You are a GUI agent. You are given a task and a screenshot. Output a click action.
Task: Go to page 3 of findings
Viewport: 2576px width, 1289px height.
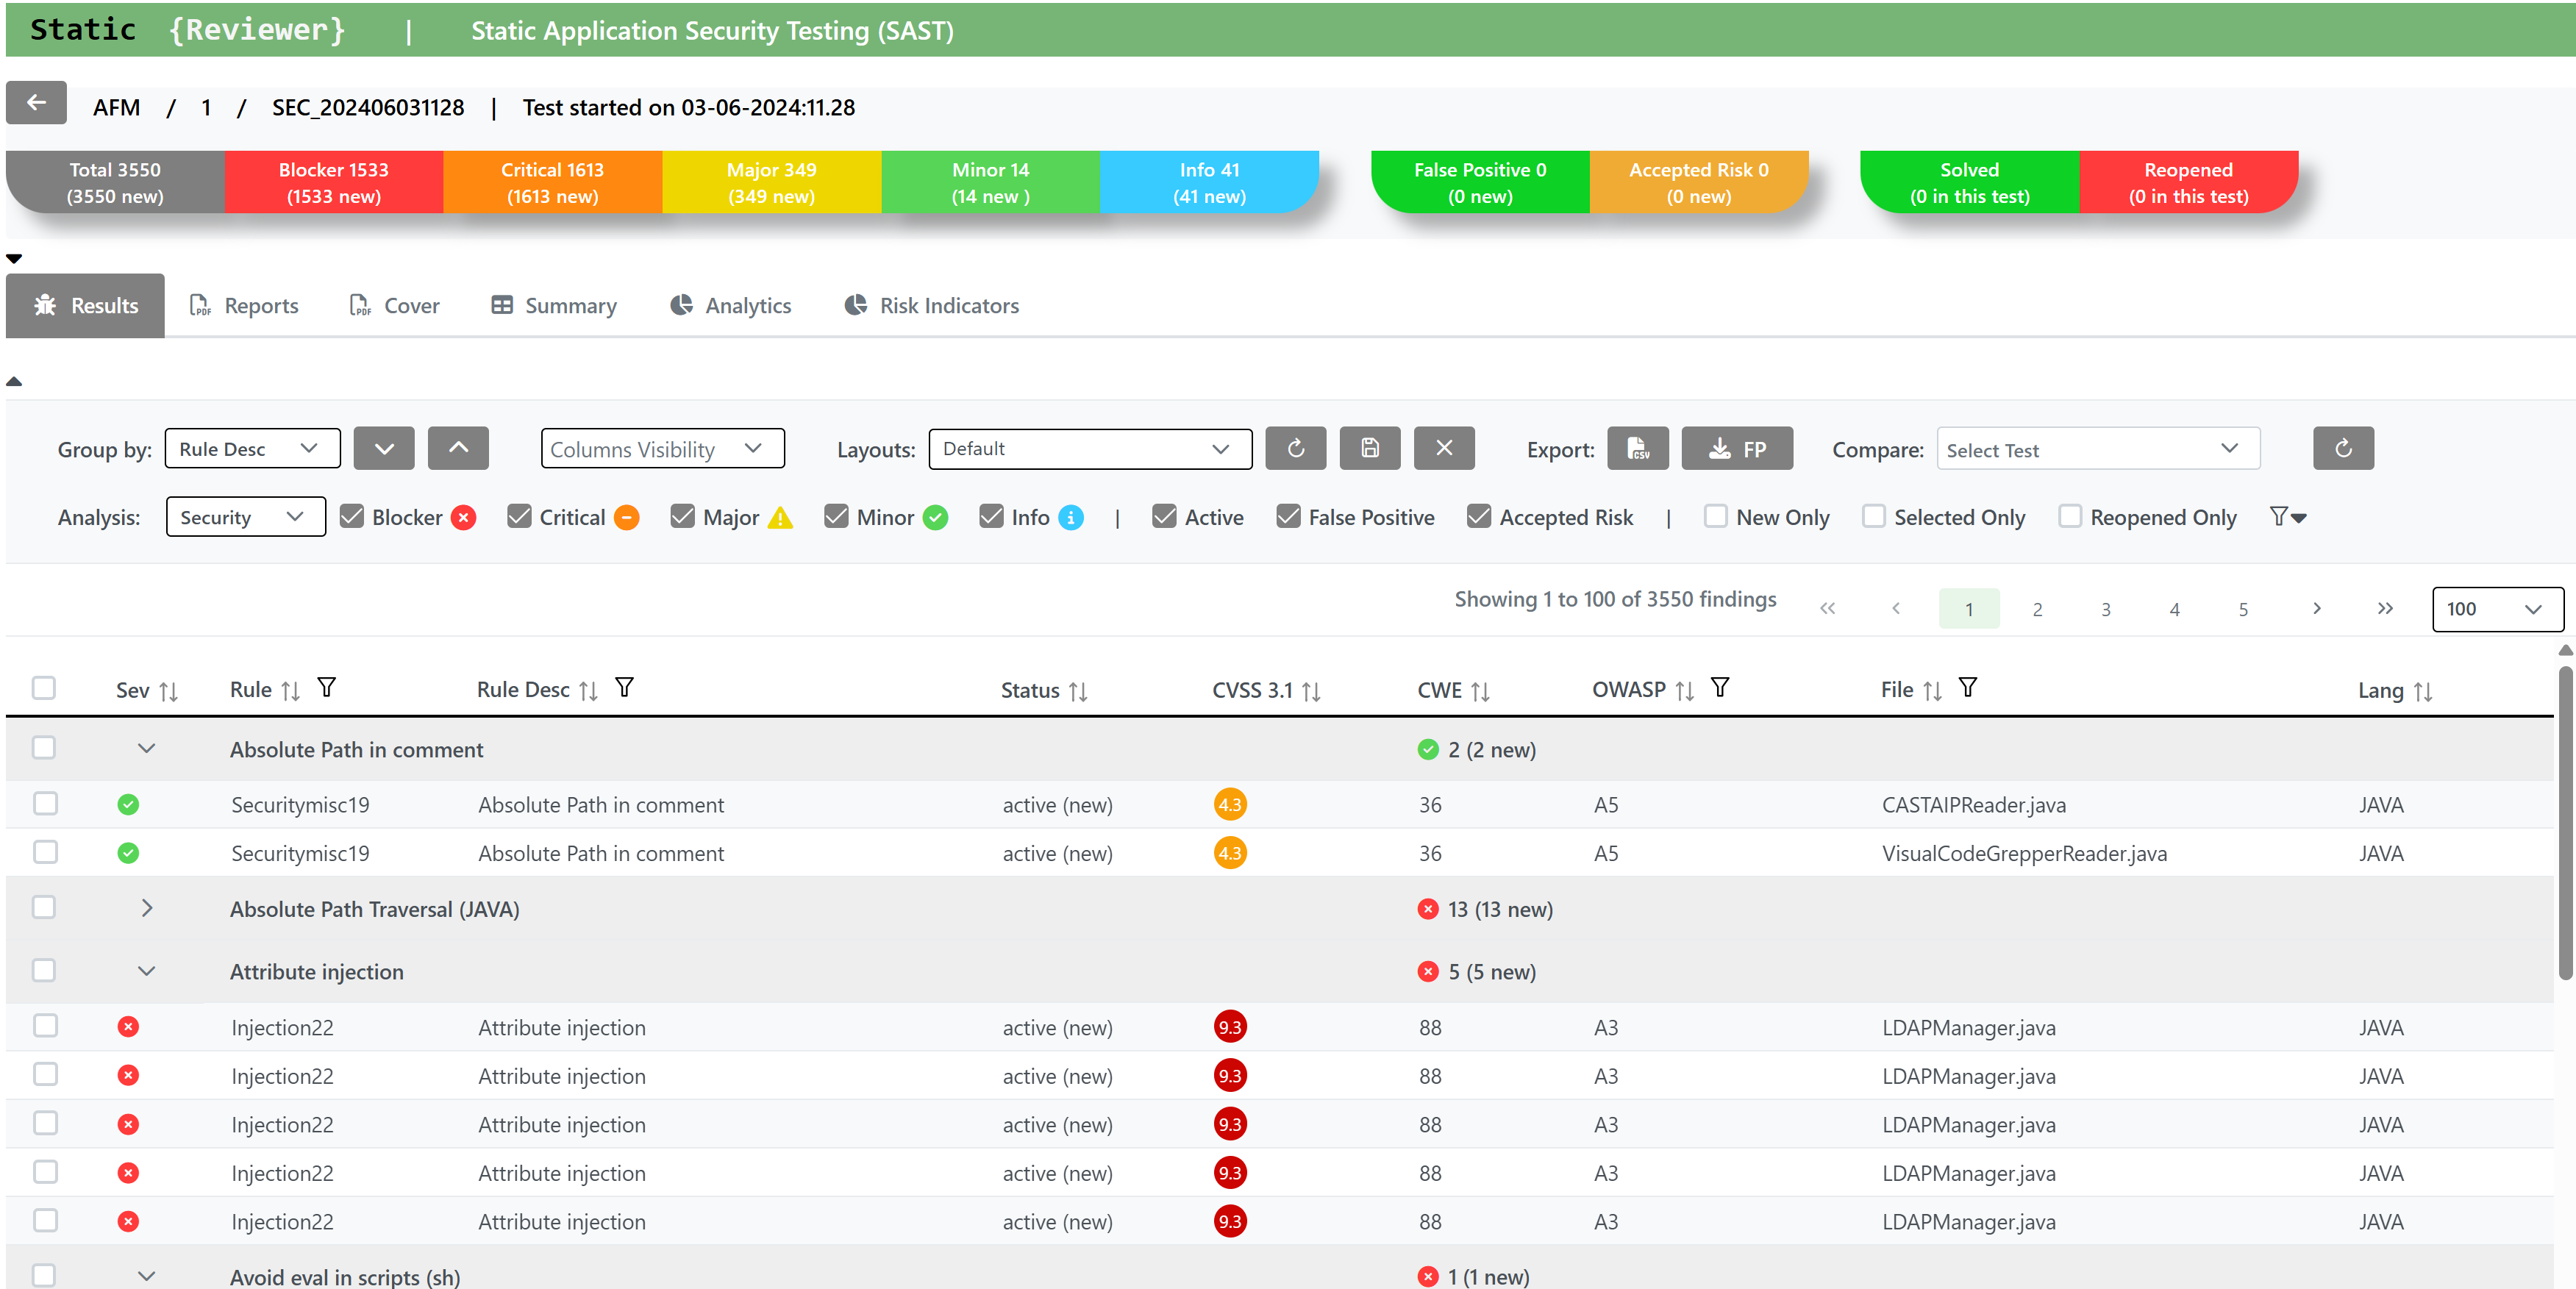pos(2105,609)
